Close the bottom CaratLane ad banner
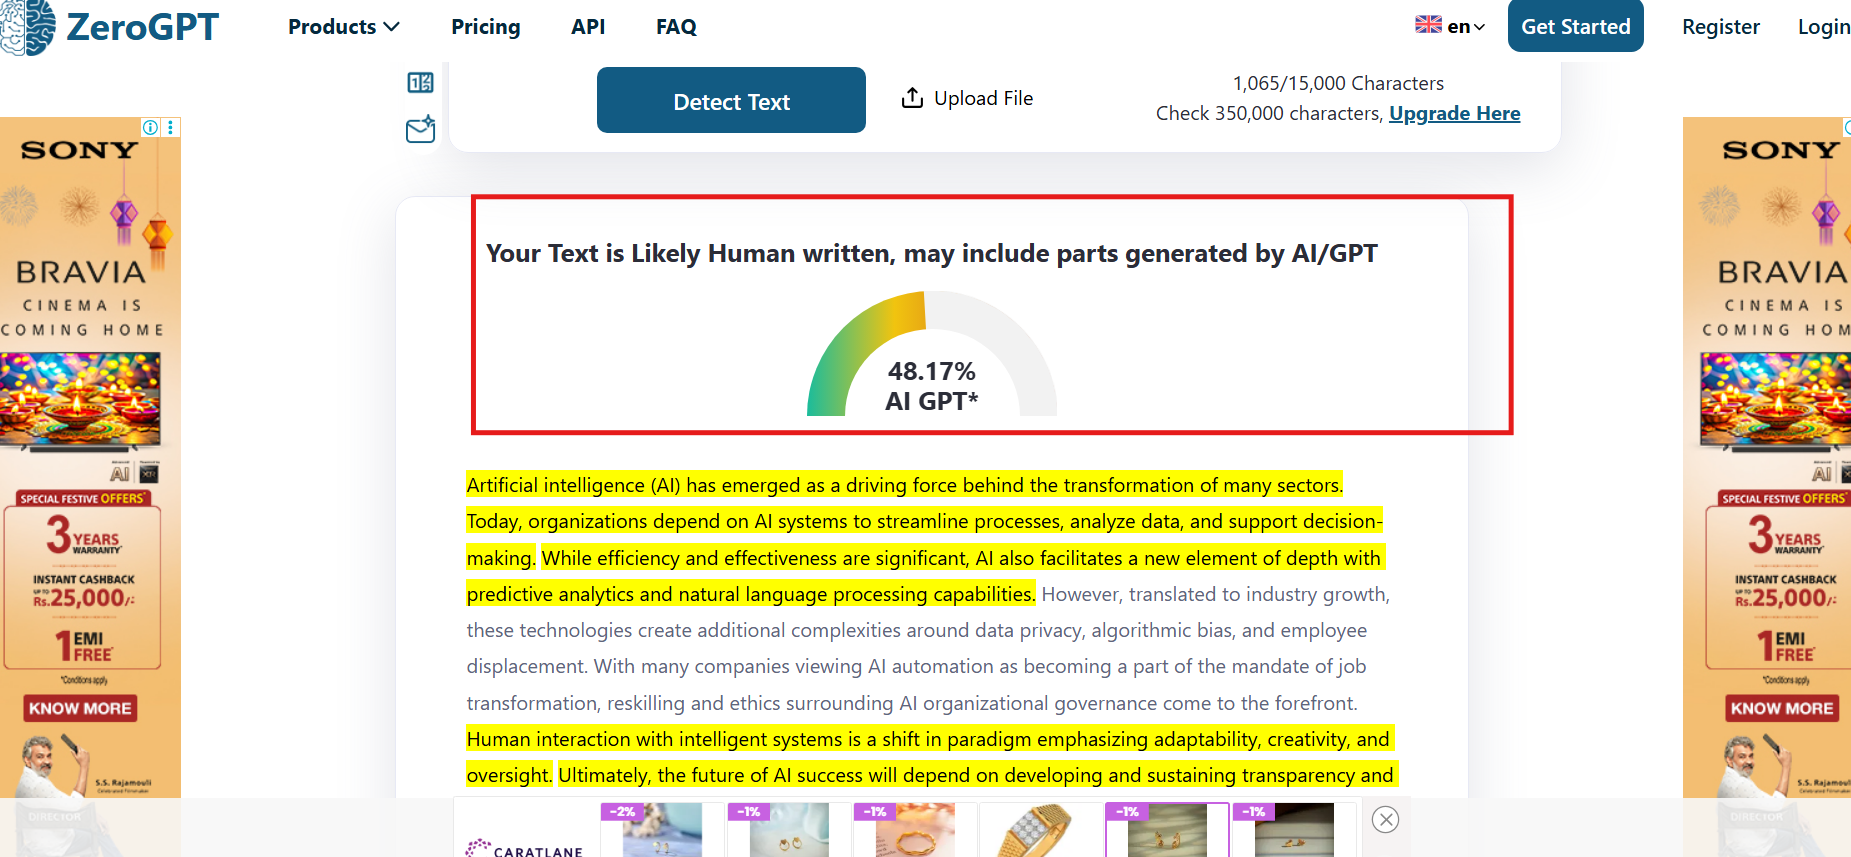 1385,820
